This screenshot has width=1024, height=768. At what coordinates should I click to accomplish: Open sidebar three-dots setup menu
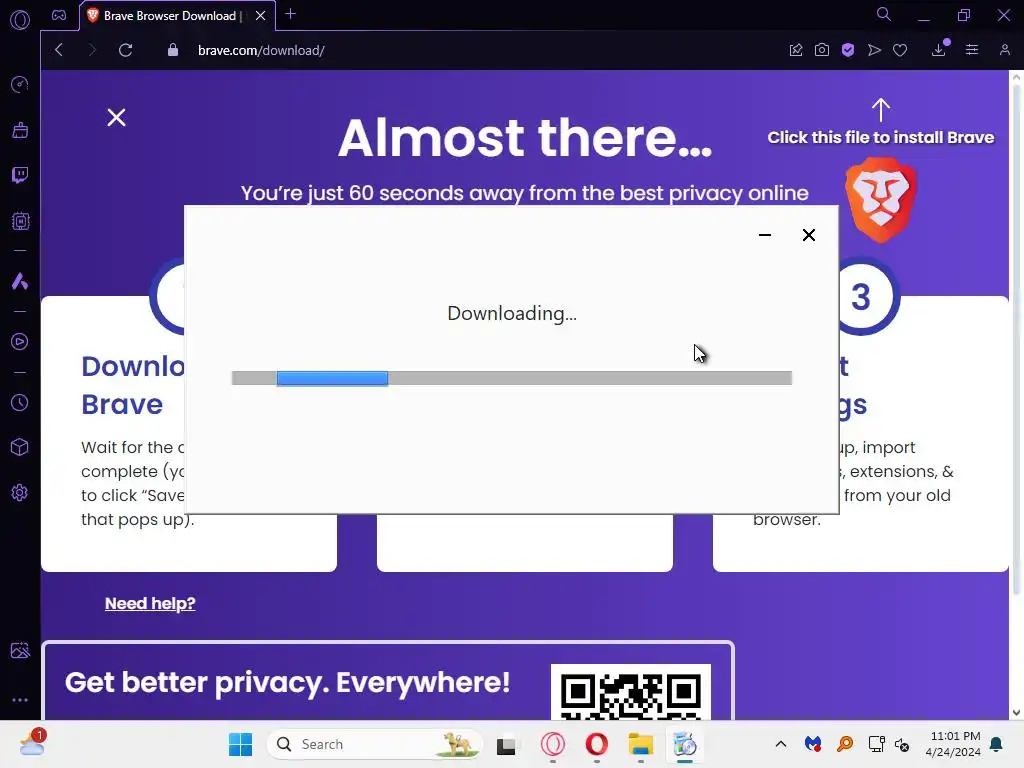pos(20,699)
